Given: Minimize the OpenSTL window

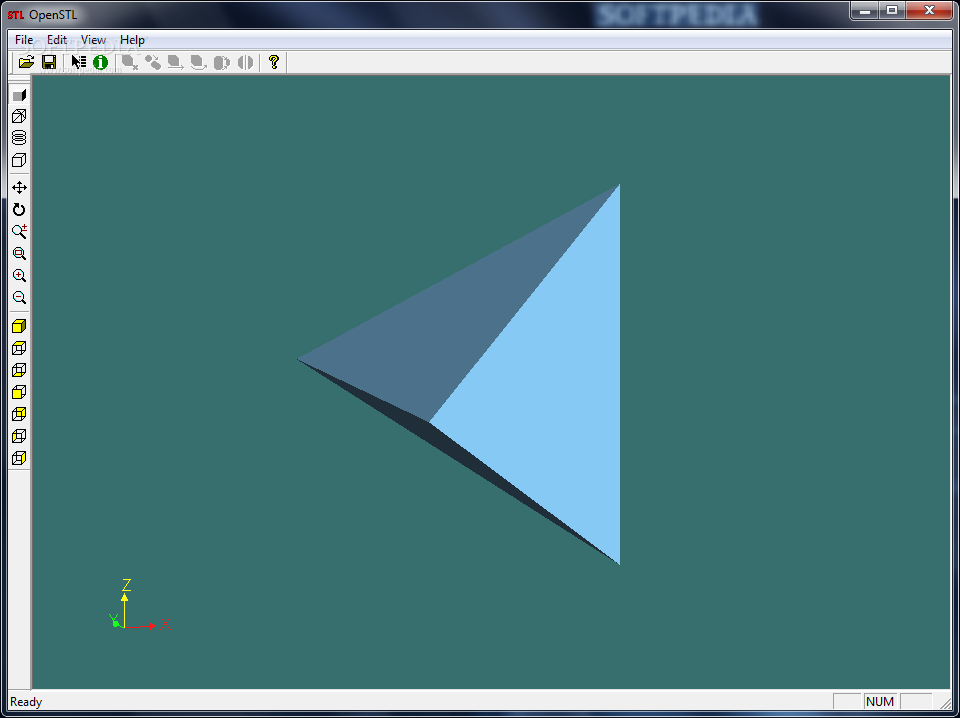Looking at the screenshot, I should (864, 10).
